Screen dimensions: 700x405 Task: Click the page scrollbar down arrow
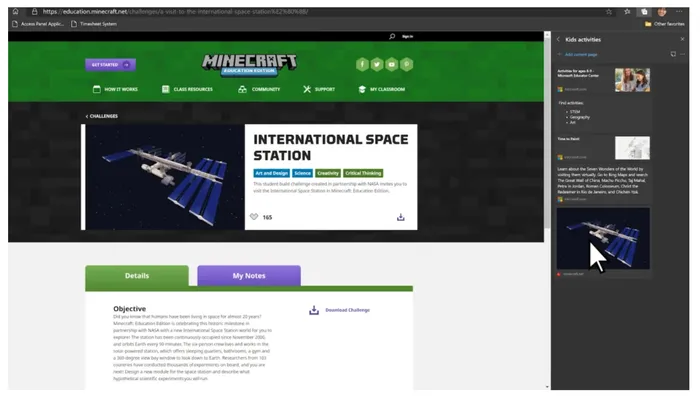547,387
